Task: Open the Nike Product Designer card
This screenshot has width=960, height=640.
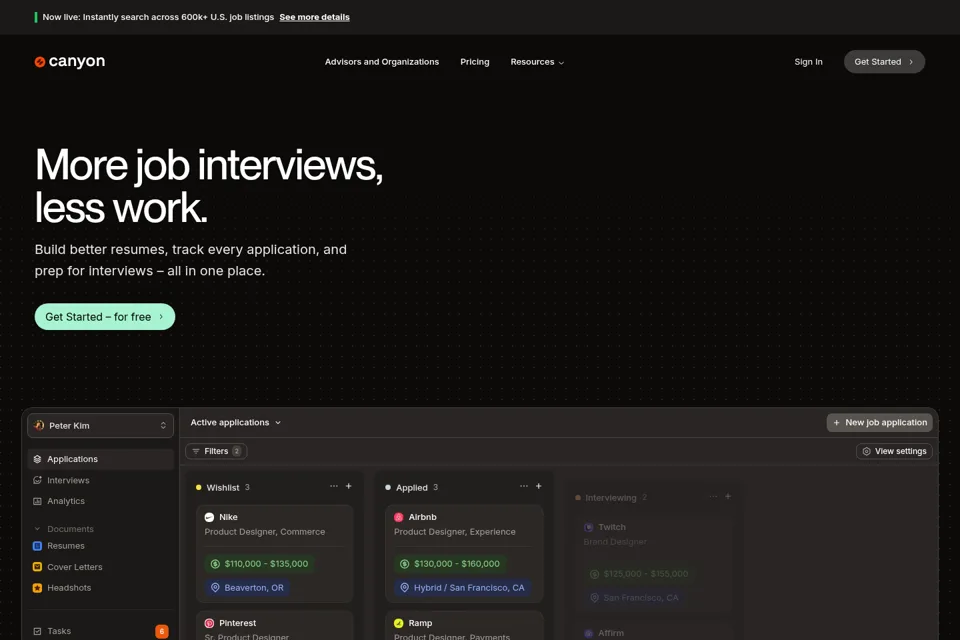Action: (274, 554)
